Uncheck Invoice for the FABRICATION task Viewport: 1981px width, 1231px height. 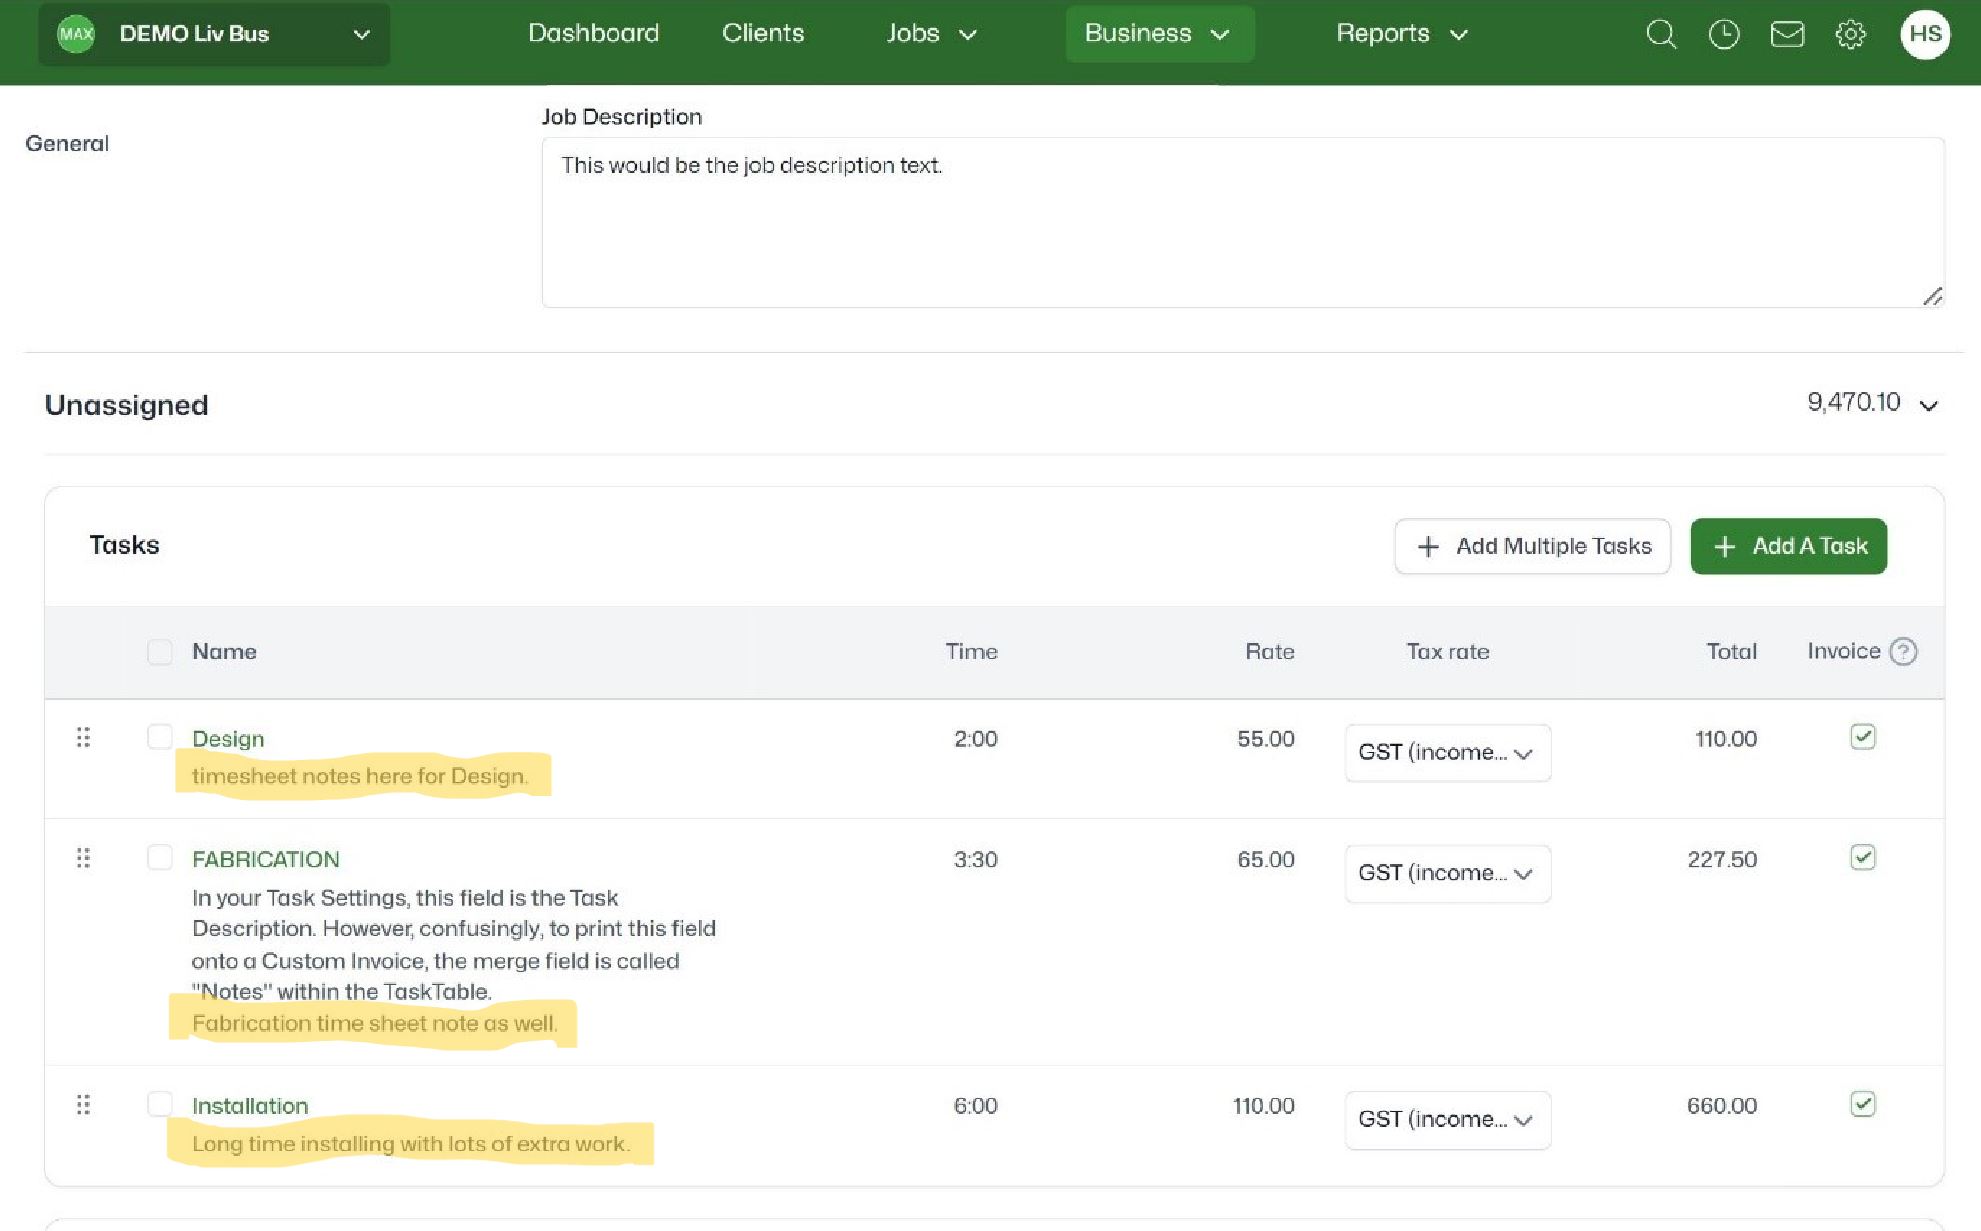coord(1862,858)
